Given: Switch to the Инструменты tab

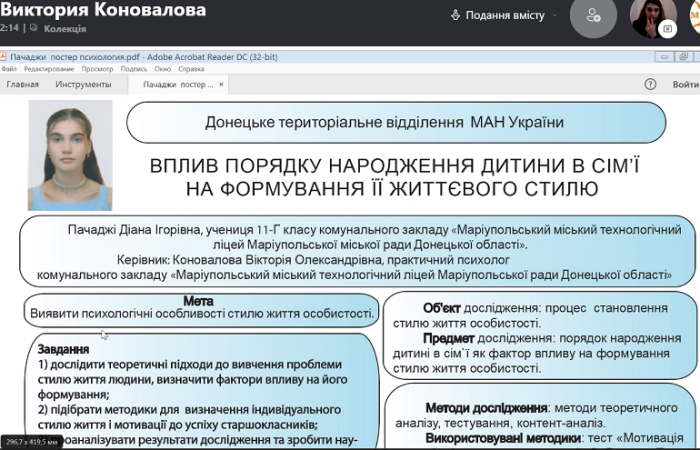Looking at the screenshot, I should [83, 85].
